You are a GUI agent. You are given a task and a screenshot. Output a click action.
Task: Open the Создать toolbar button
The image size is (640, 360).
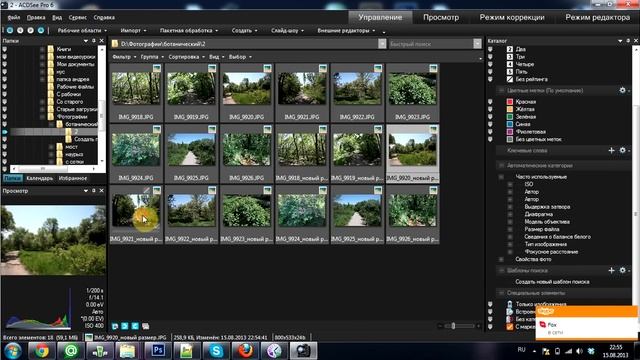[244, 30]
